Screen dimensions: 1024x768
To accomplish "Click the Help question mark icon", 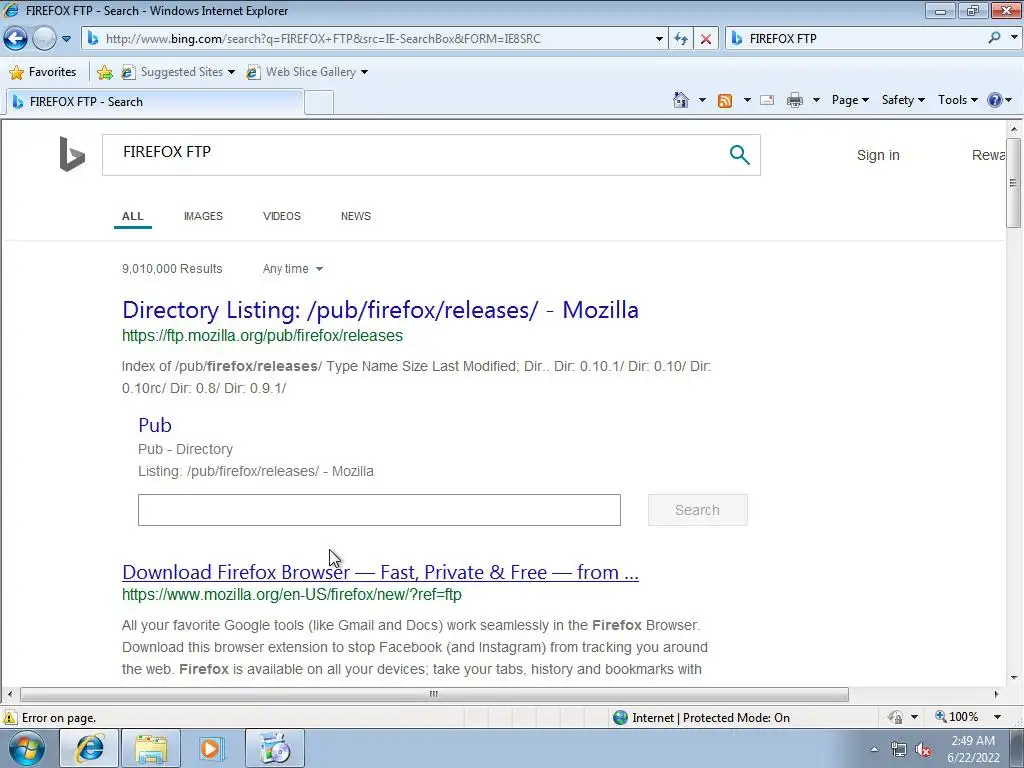I will click(x=995, y=100).
